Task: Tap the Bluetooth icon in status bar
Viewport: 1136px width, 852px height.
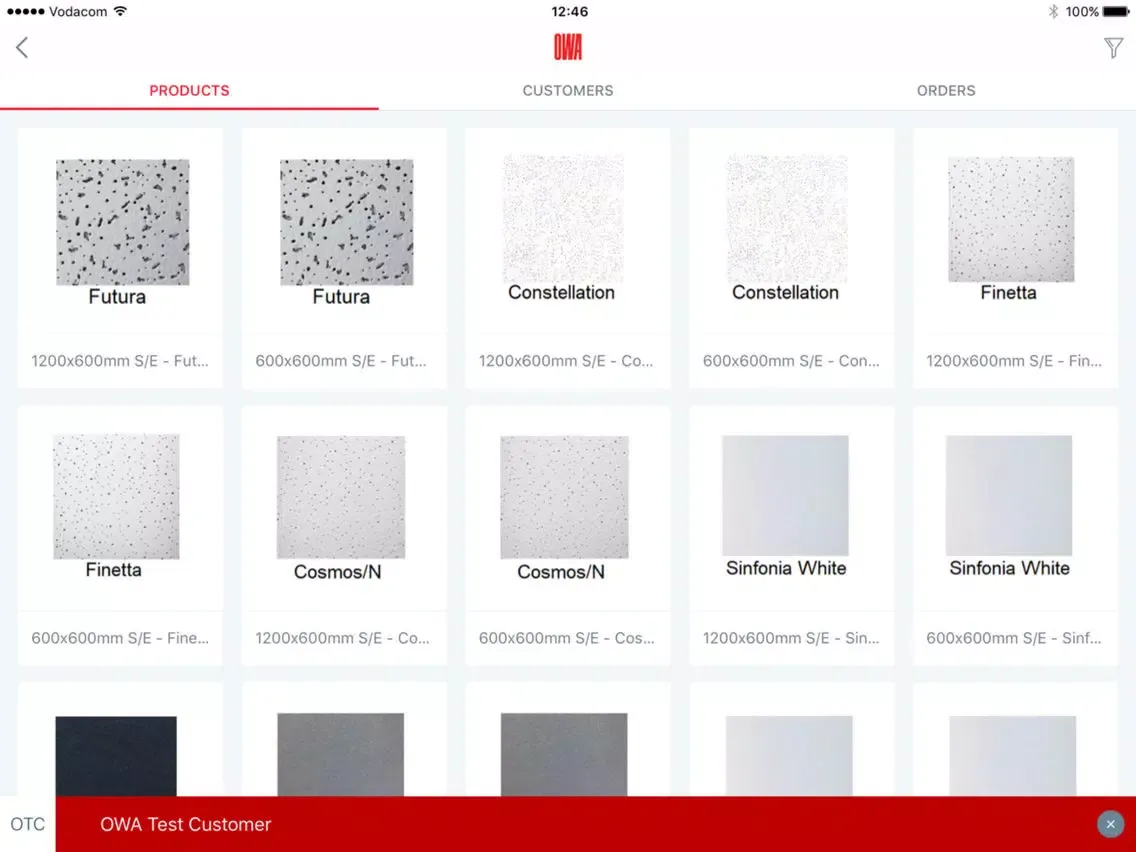Action: point(1053,12)
